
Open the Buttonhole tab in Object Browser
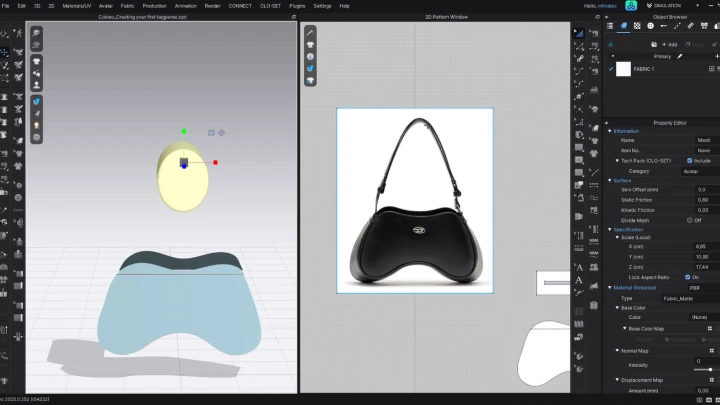pos(664,26)
